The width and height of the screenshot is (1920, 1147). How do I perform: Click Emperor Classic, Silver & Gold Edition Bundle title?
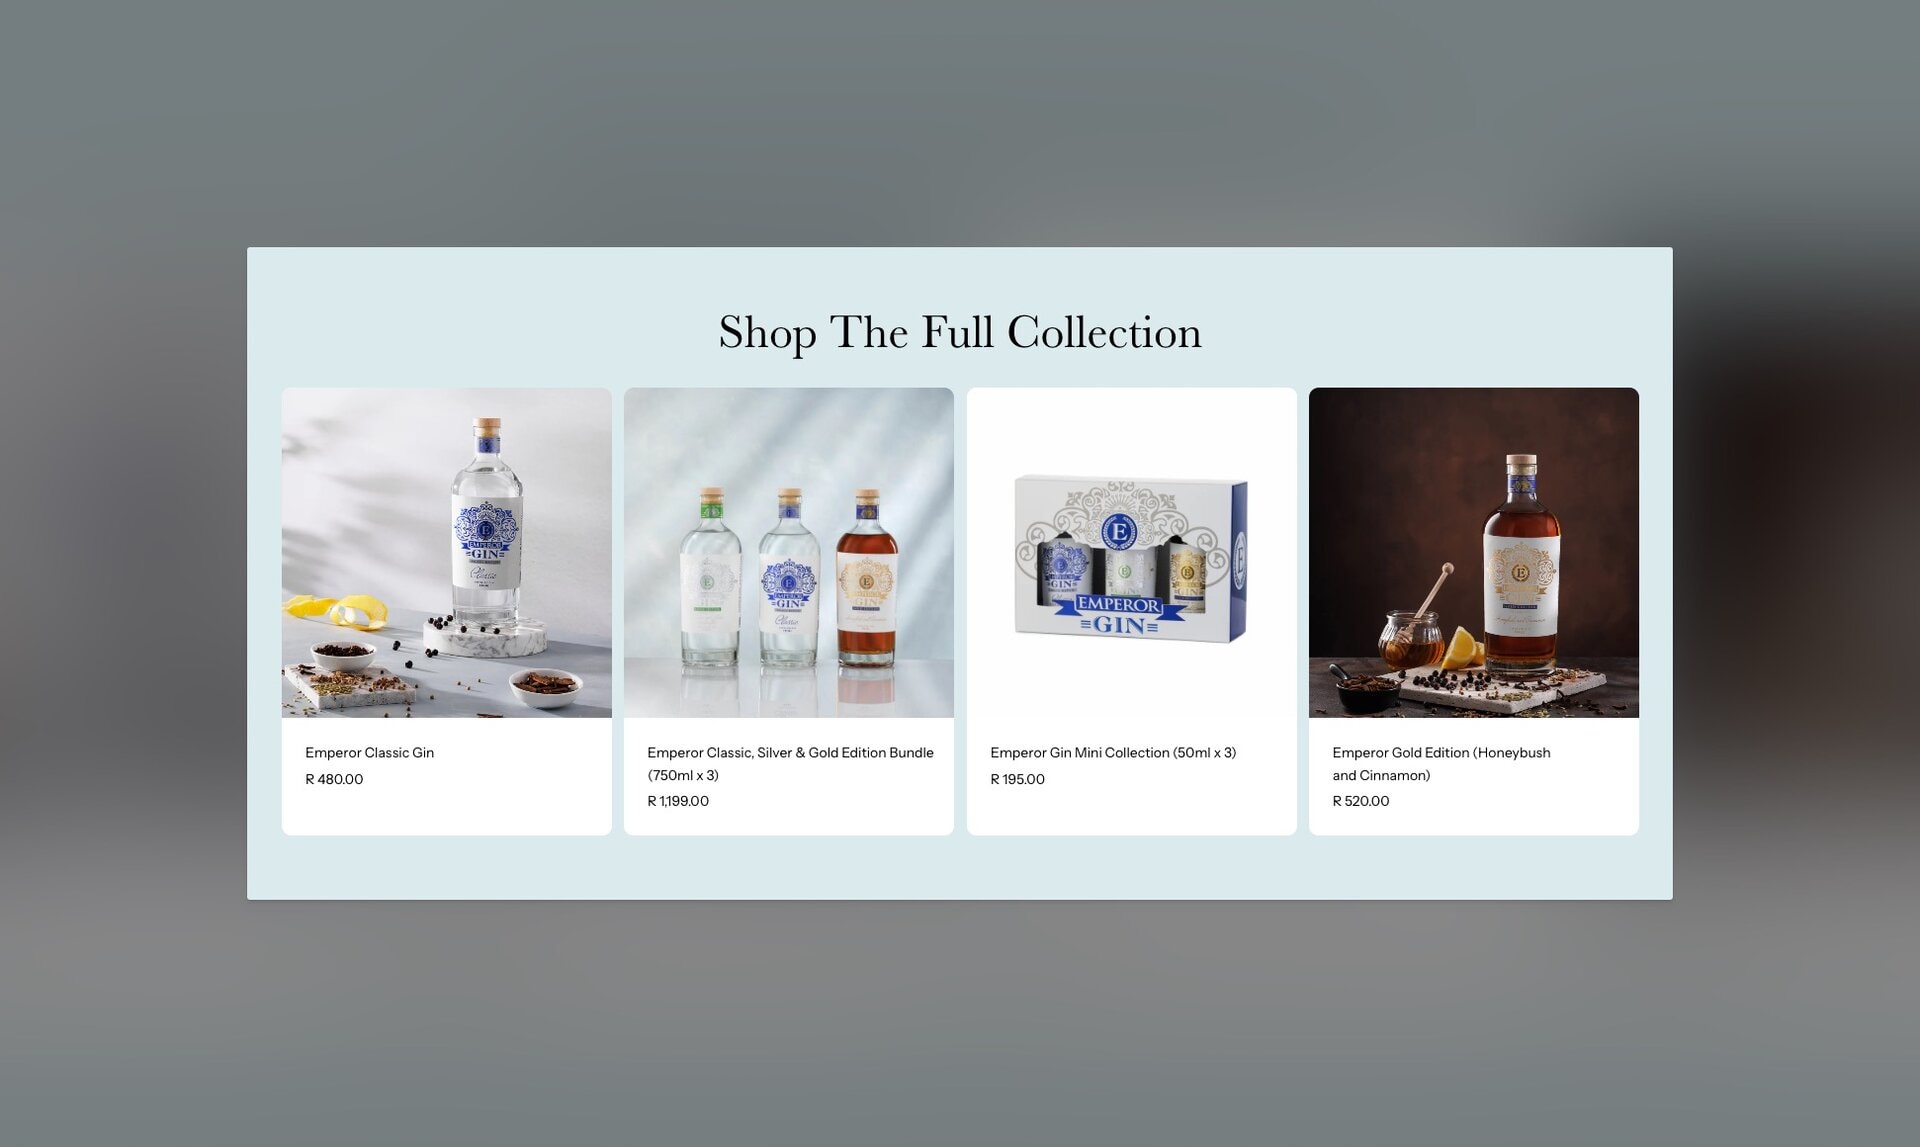[x=790, y=764]
